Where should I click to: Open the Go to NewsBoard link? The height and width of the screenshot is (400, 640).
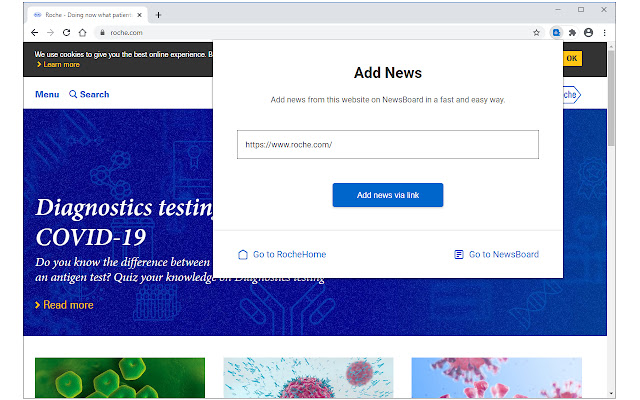click(496, 254)
